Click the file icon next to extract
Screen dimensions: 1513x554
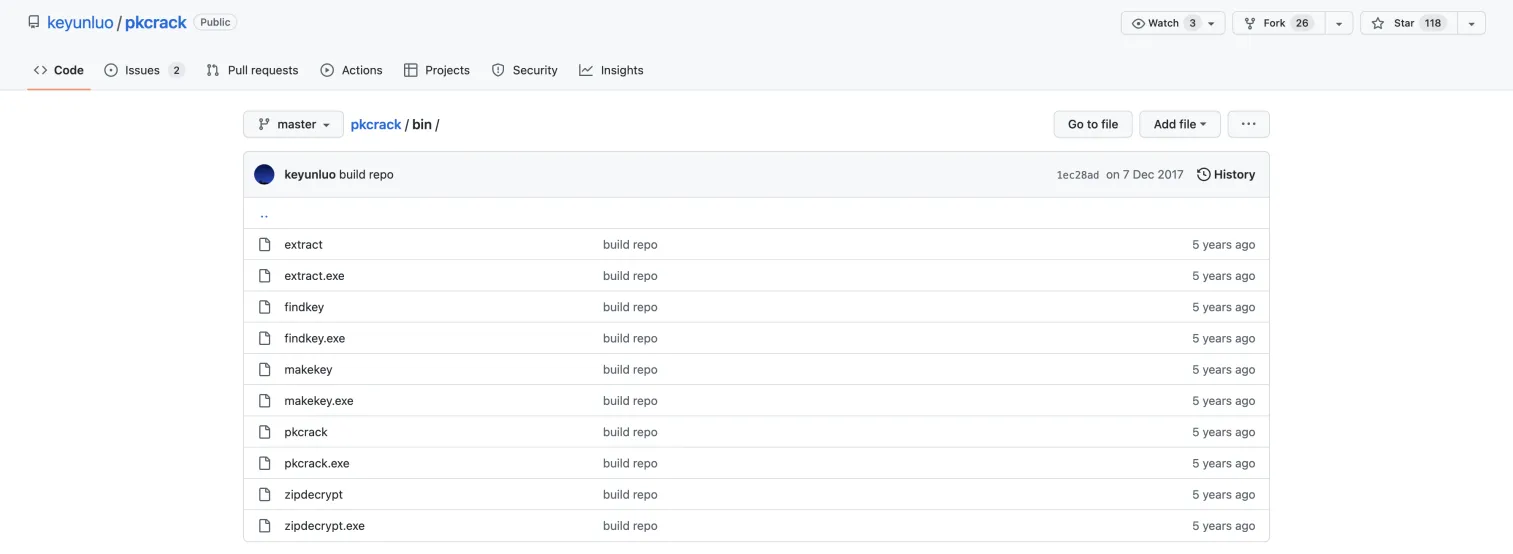[x=264, y=244]
